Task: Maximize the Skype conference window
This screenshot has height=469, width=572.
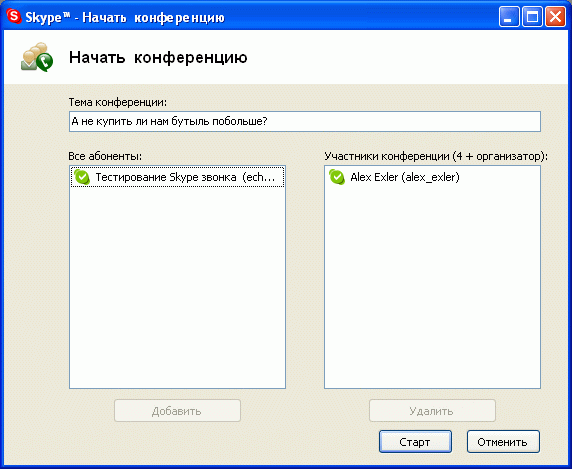Action: point(532,17)
